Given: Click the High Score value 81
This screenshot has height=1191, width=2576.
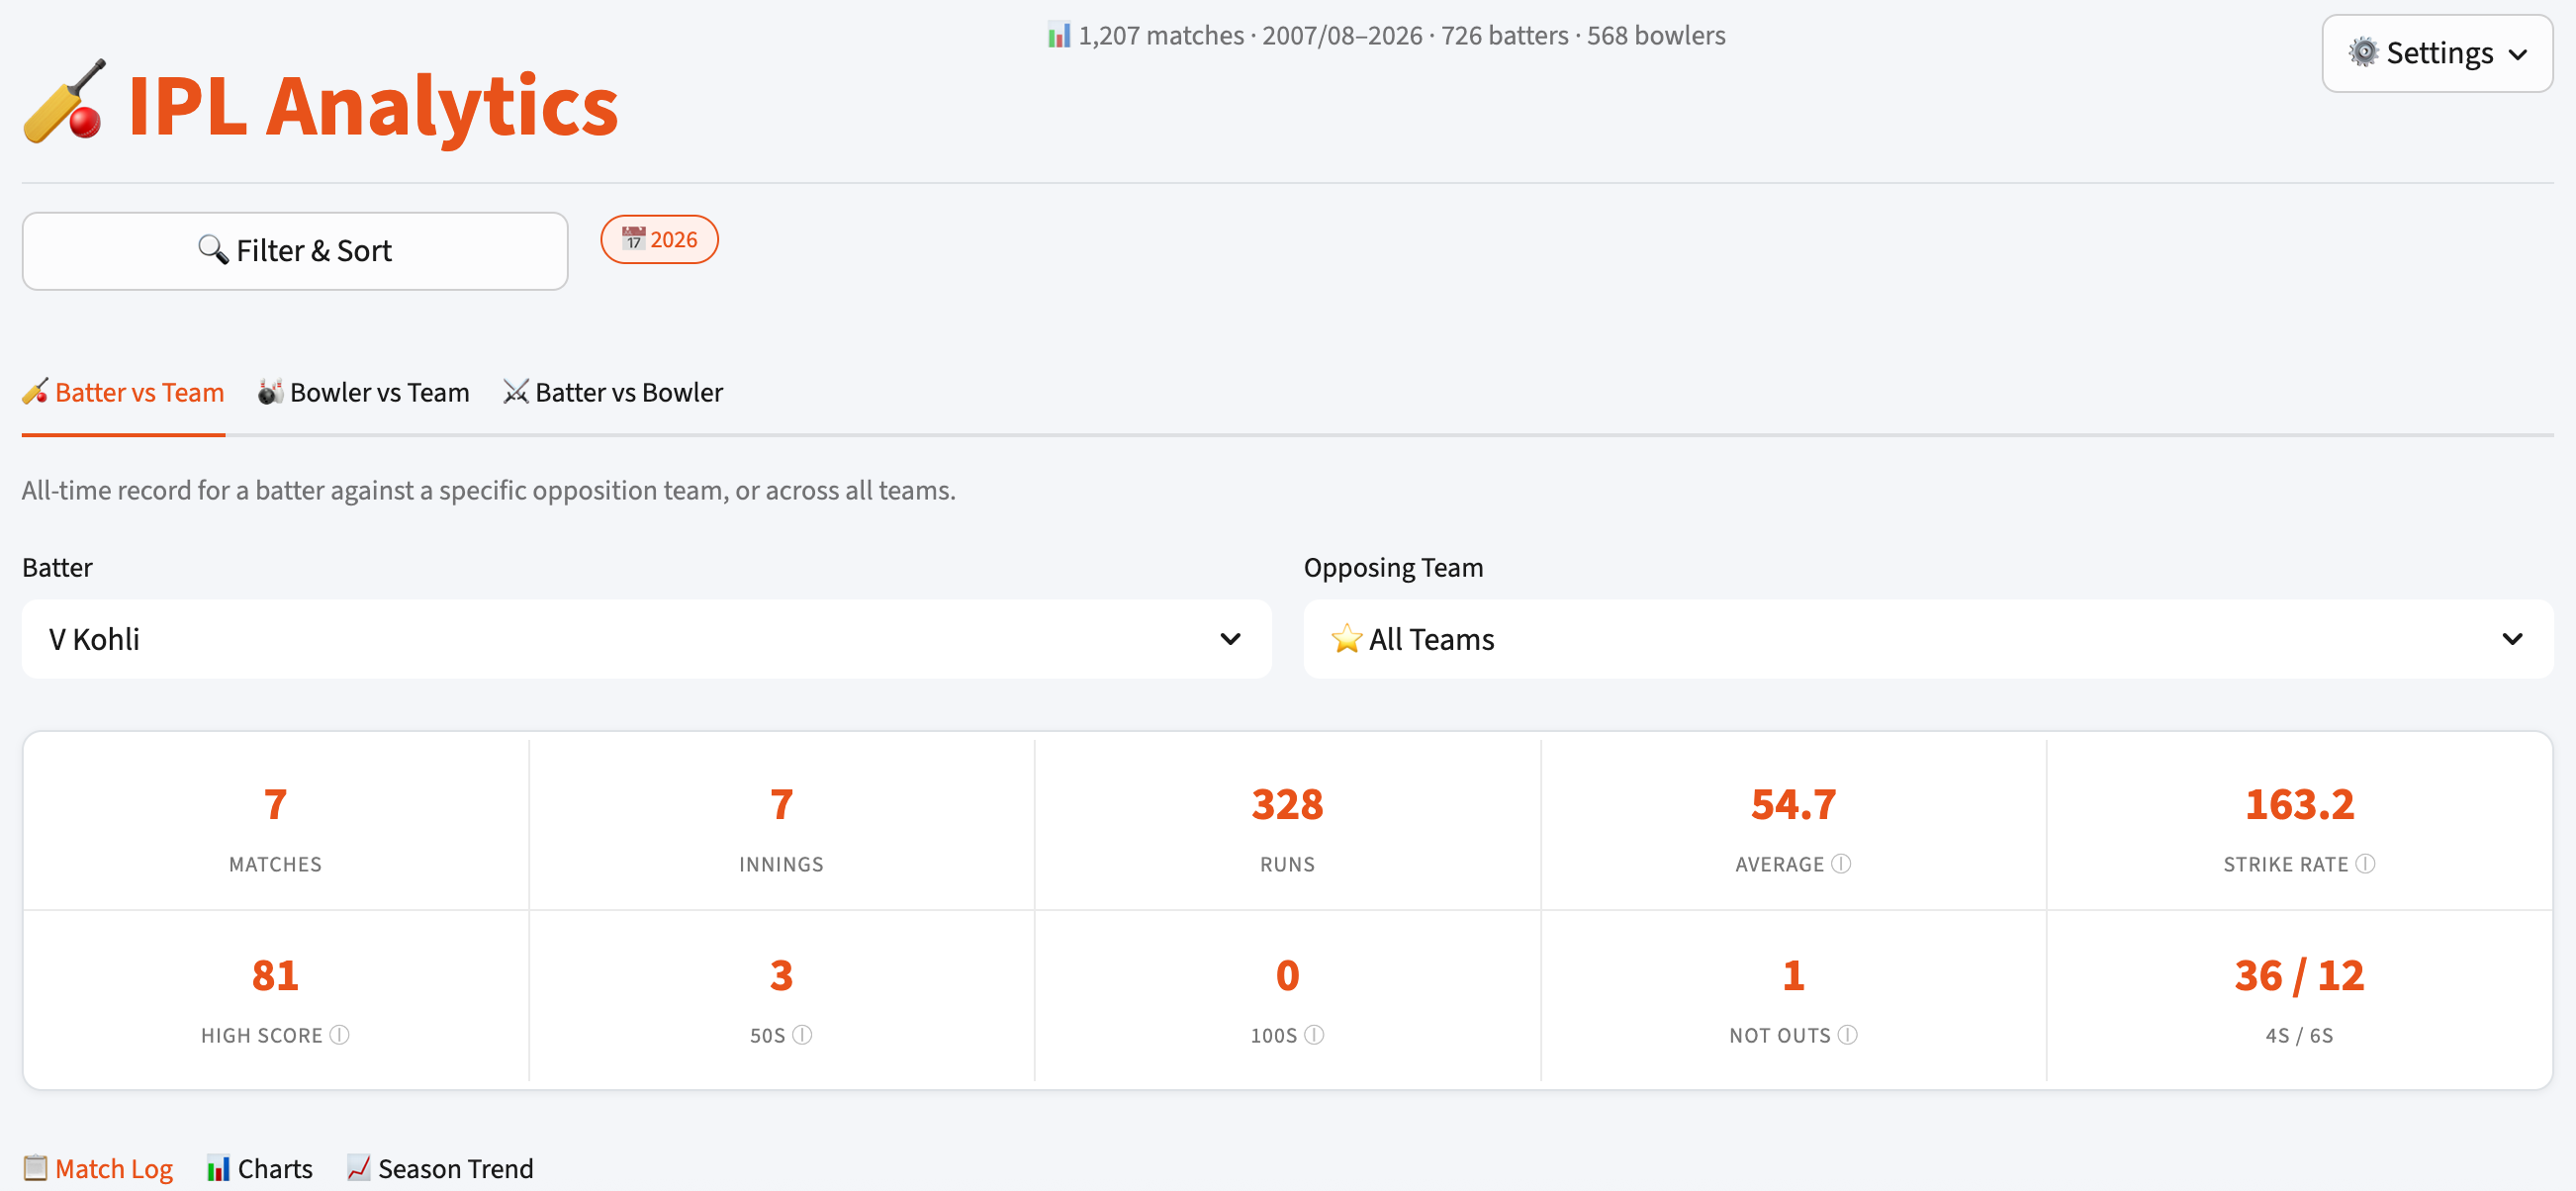Looking at the screenshot, I should click(275, 976).
